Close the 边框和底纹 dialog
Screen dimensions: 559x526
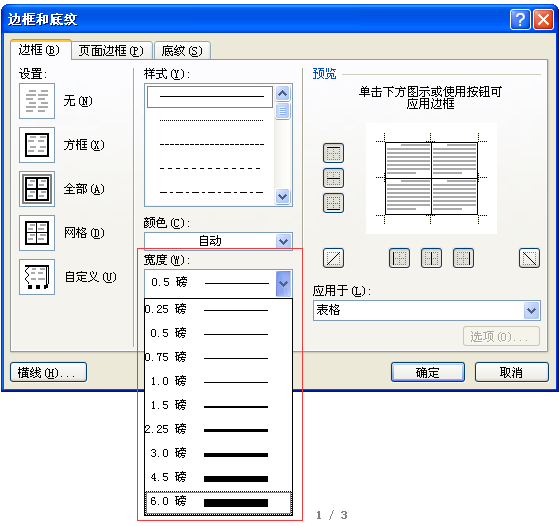pos(543,19)
